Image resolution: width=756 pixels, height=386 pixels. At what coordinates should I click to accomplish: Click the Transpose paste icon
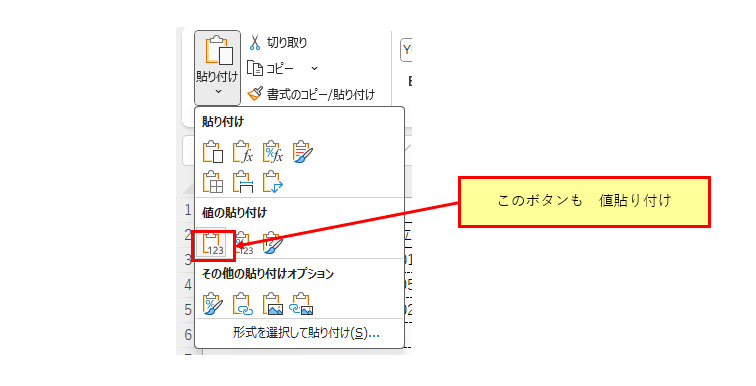tap(273, 182)
